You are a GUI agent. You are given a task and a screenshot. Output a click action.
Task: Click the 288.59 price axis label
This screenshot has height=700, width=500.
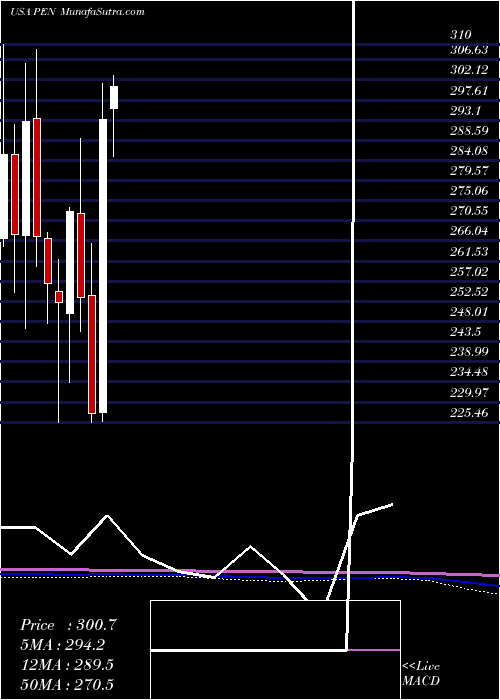coord(468,131)
